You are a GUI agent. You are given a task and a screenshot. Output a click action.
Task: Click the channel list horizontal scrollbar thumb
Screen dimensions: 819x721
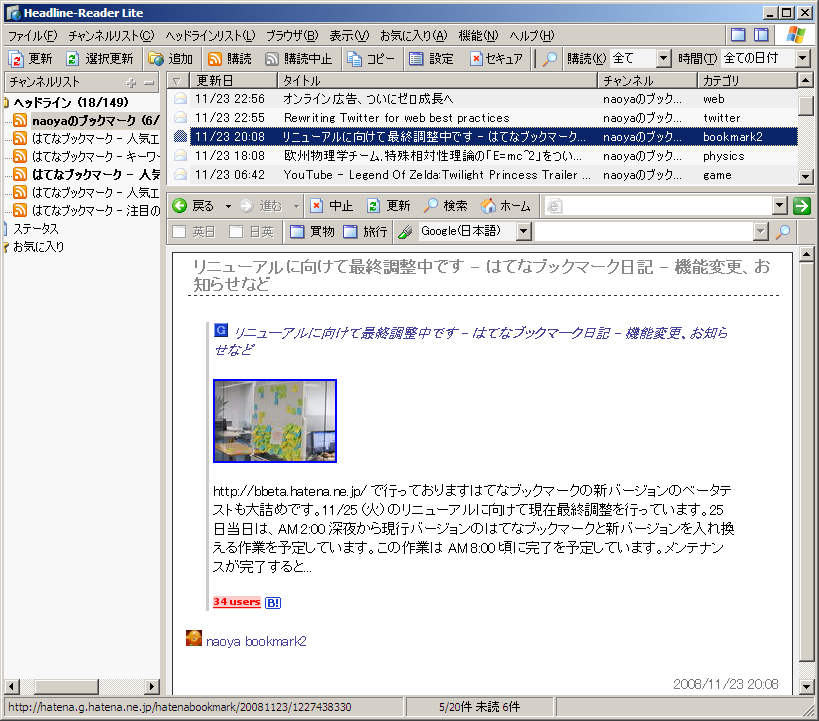pyautogui.click(x=66, y=686)
